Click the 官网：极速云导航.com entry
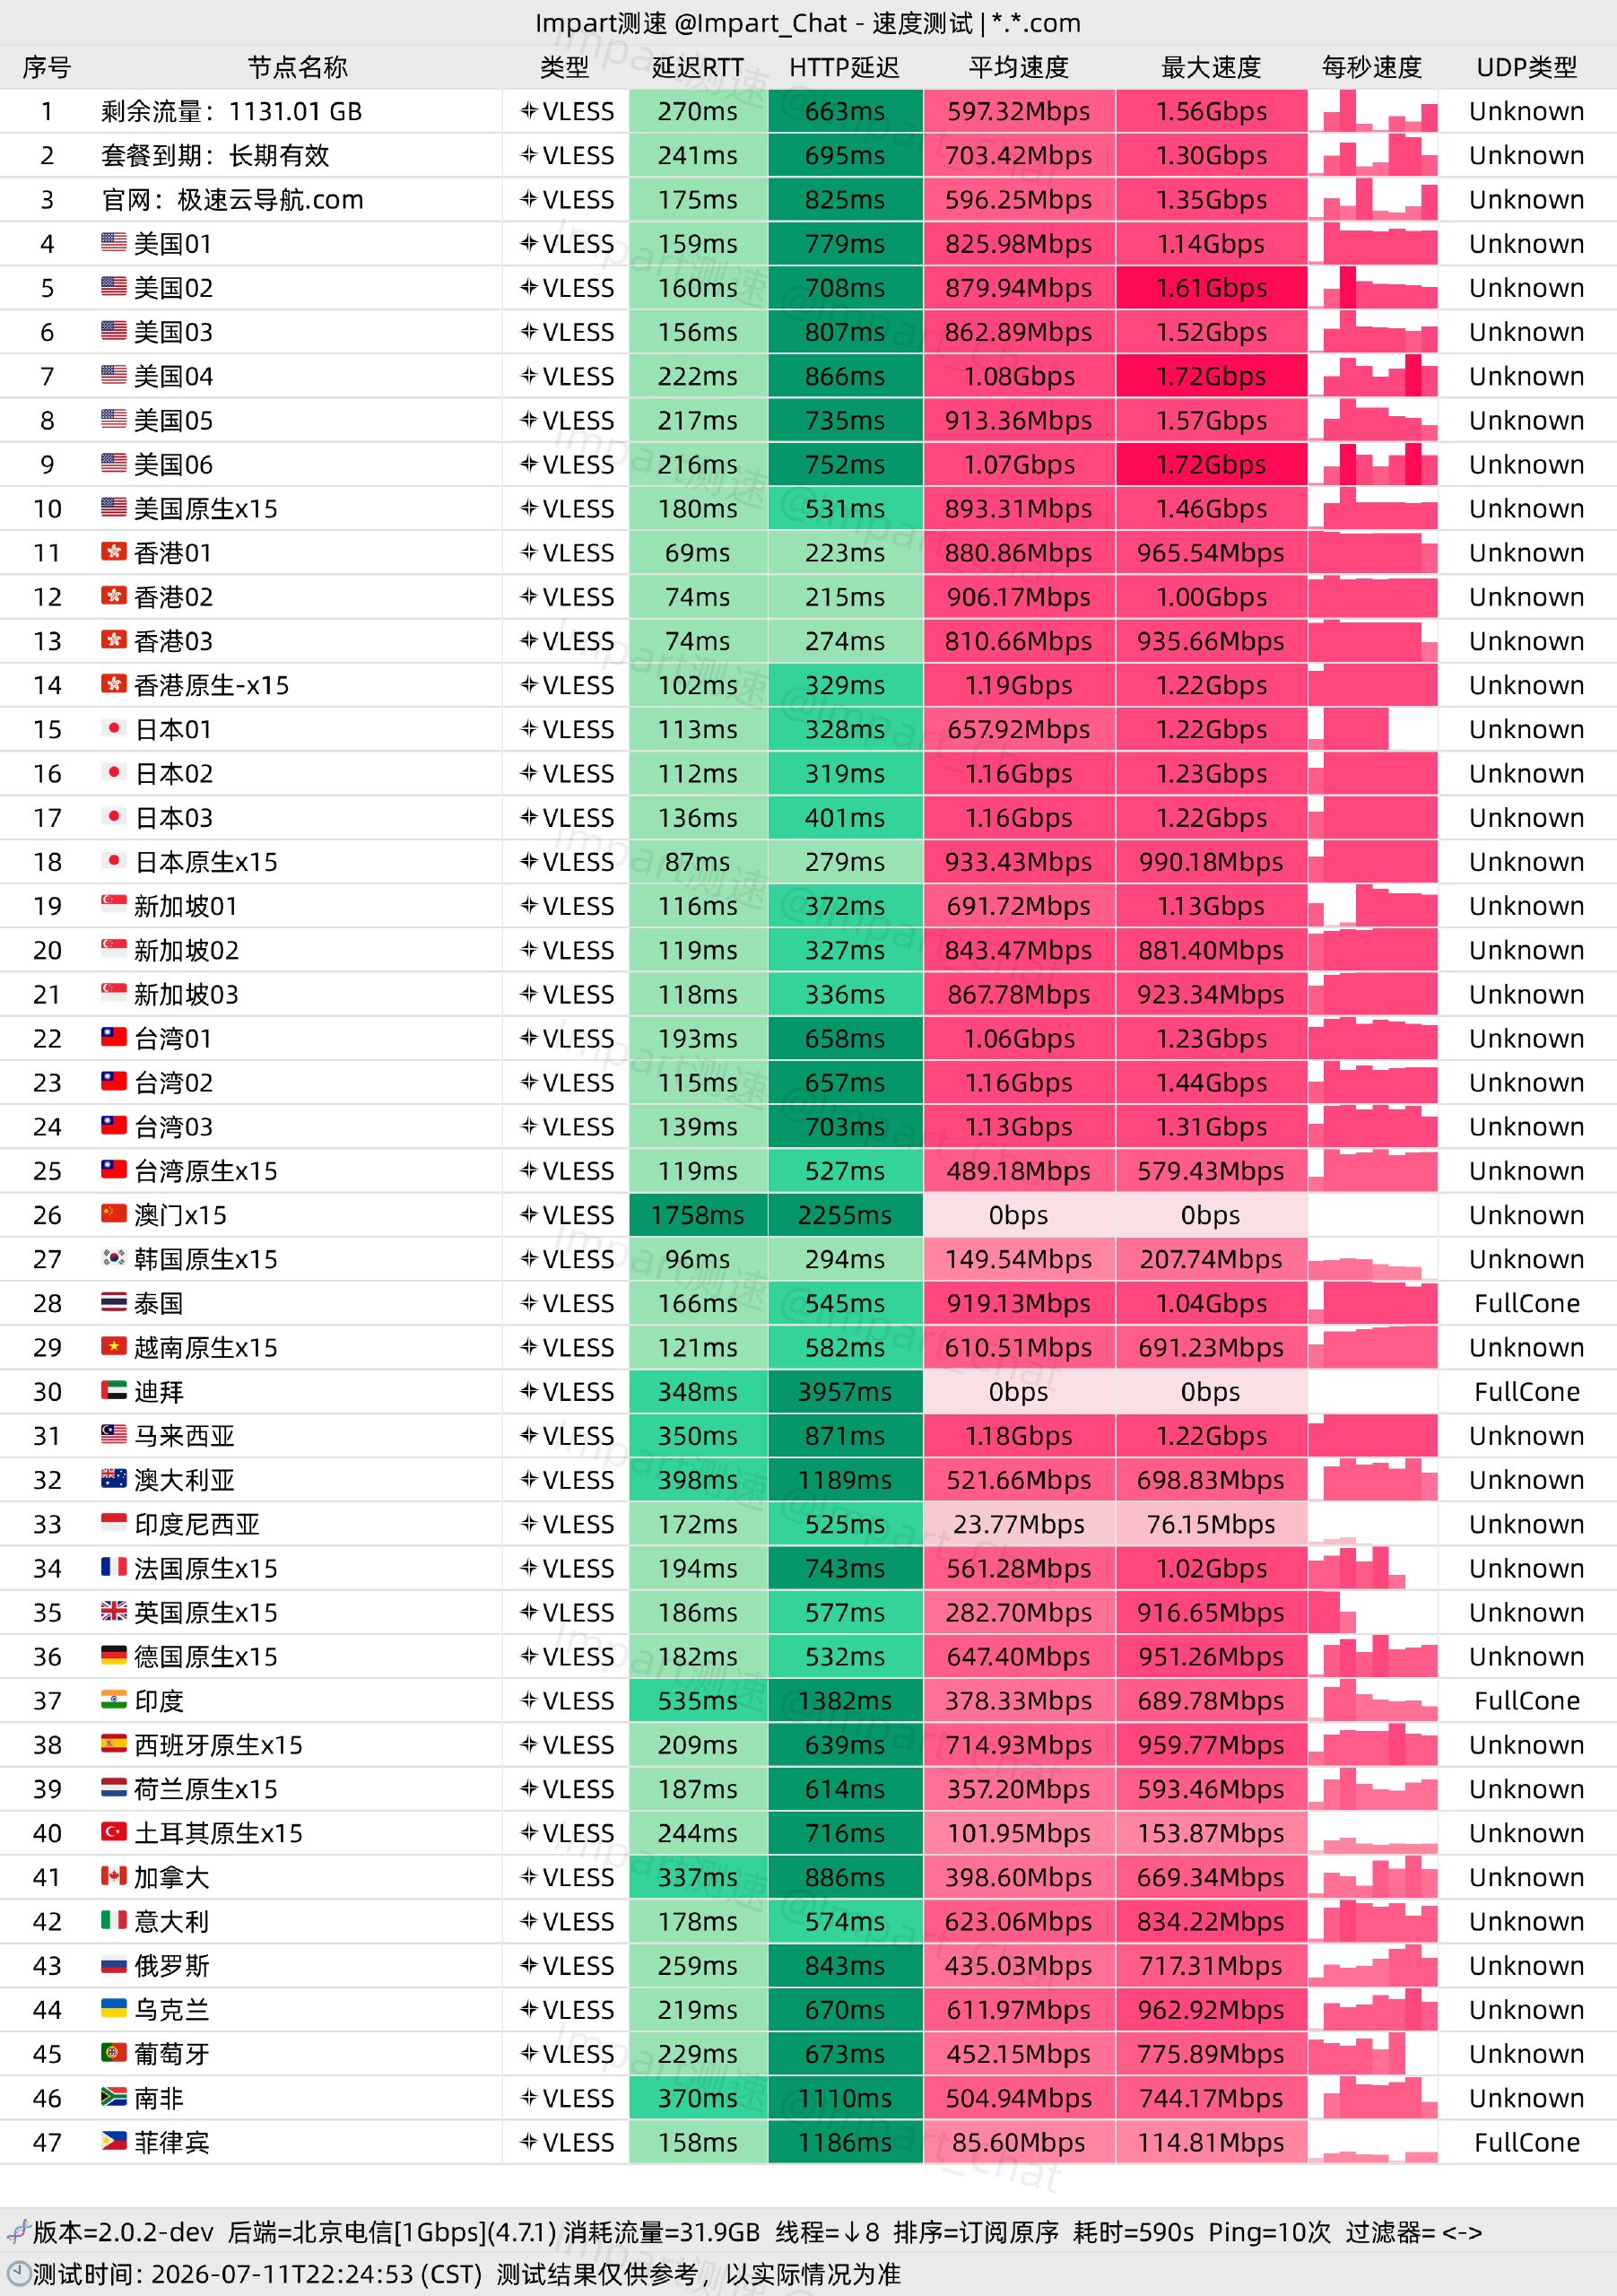 click(x=232, y=199)
